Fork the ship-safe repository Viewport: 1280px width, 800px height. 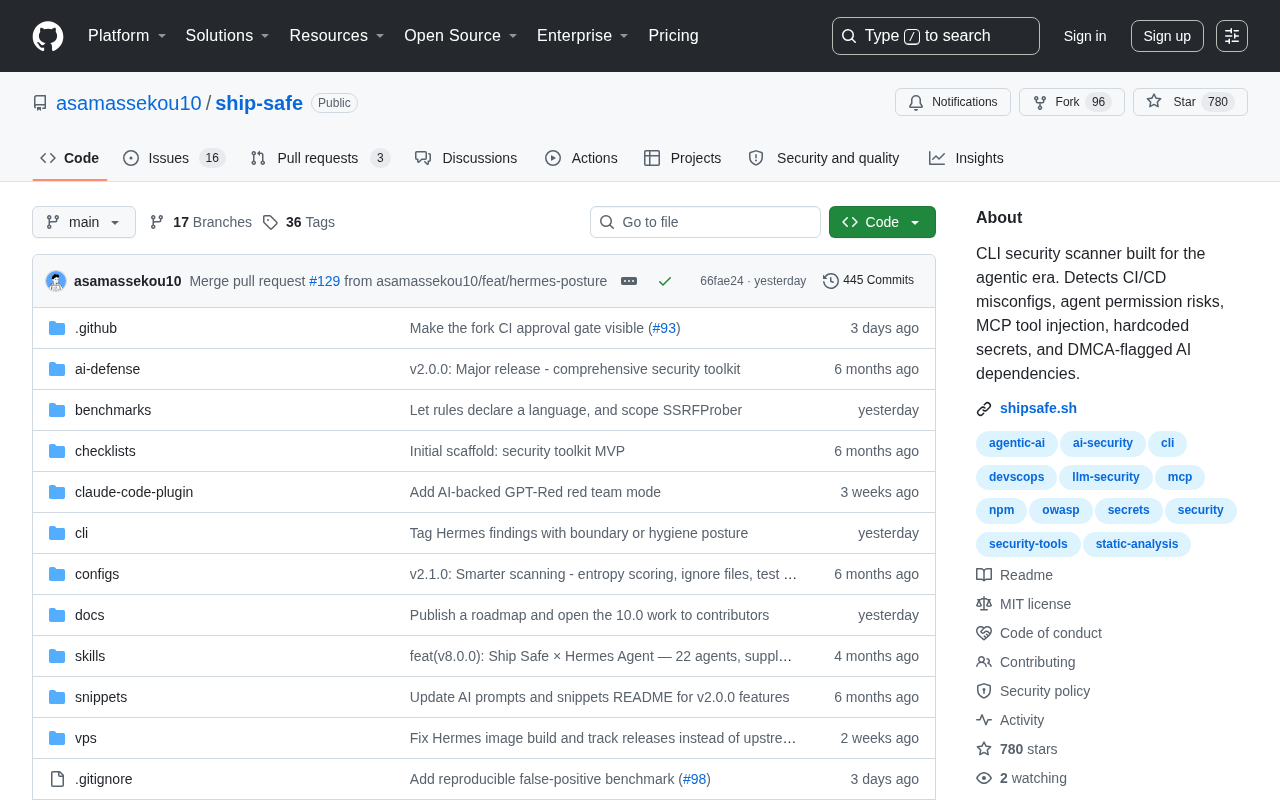[x=1072, y=102]
